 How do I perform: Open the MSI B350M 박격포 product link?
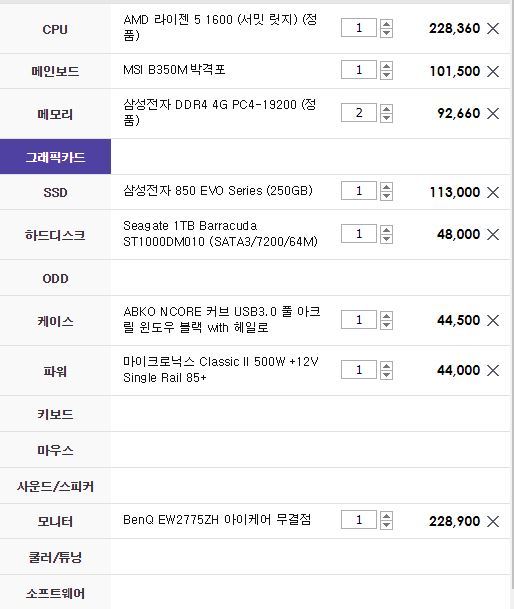[x=174, y=70]
